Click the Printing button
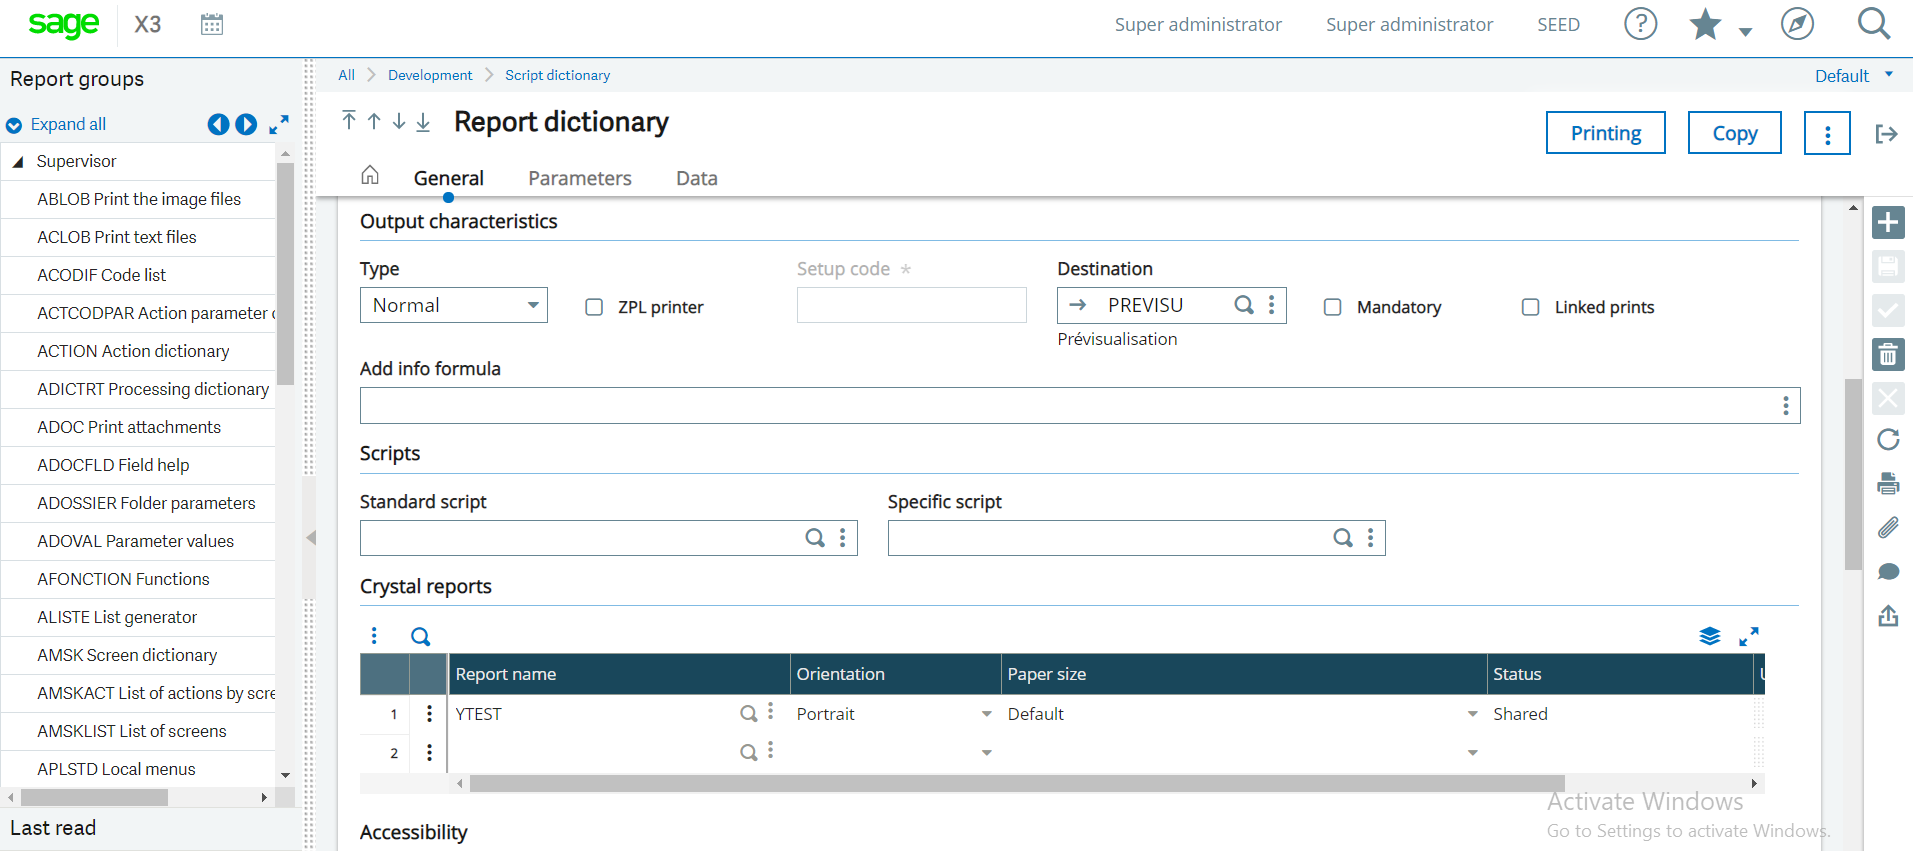1913x851 pixels. click(1606, 133)
